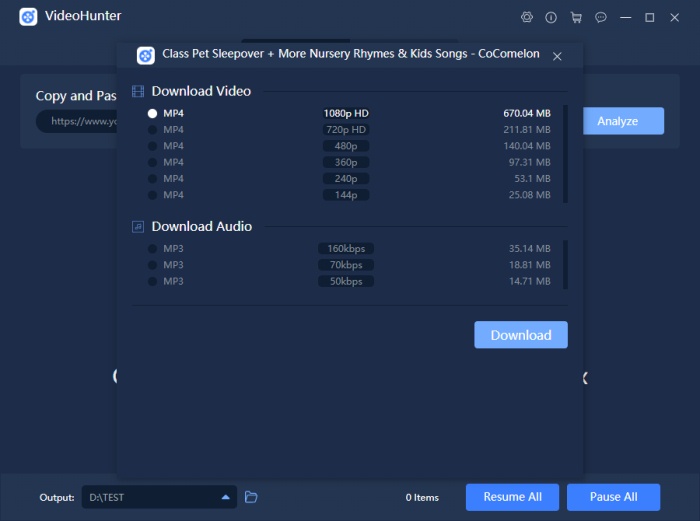The height and width of the screenshot is (521, 700).
Task: Open the shopping cart purchase icon
Action: (x=576, y=17)
